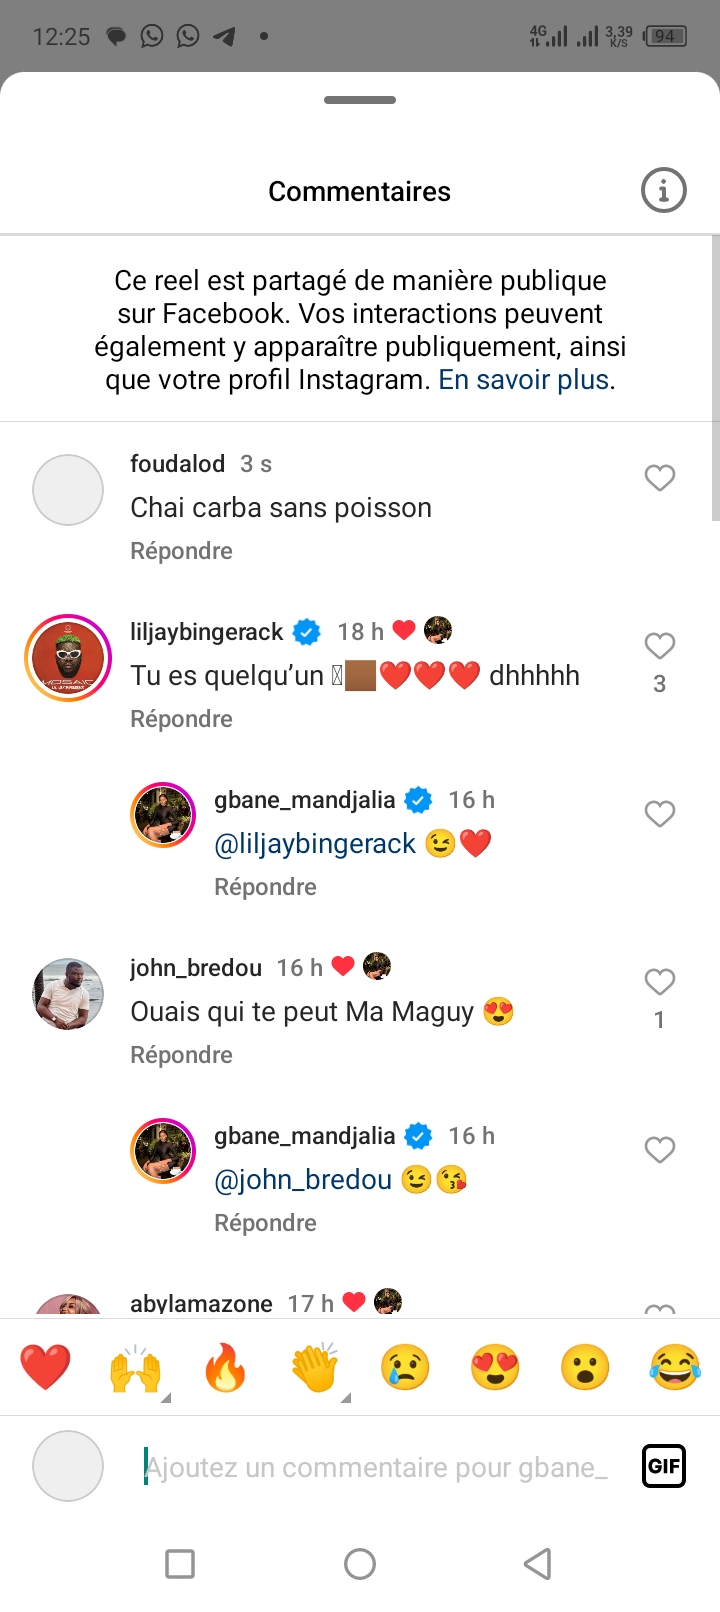Screen dimensions: 720x1612
Task: Insert the crying face emoji
Action: pyautogui.click(x=405, y=1367)
